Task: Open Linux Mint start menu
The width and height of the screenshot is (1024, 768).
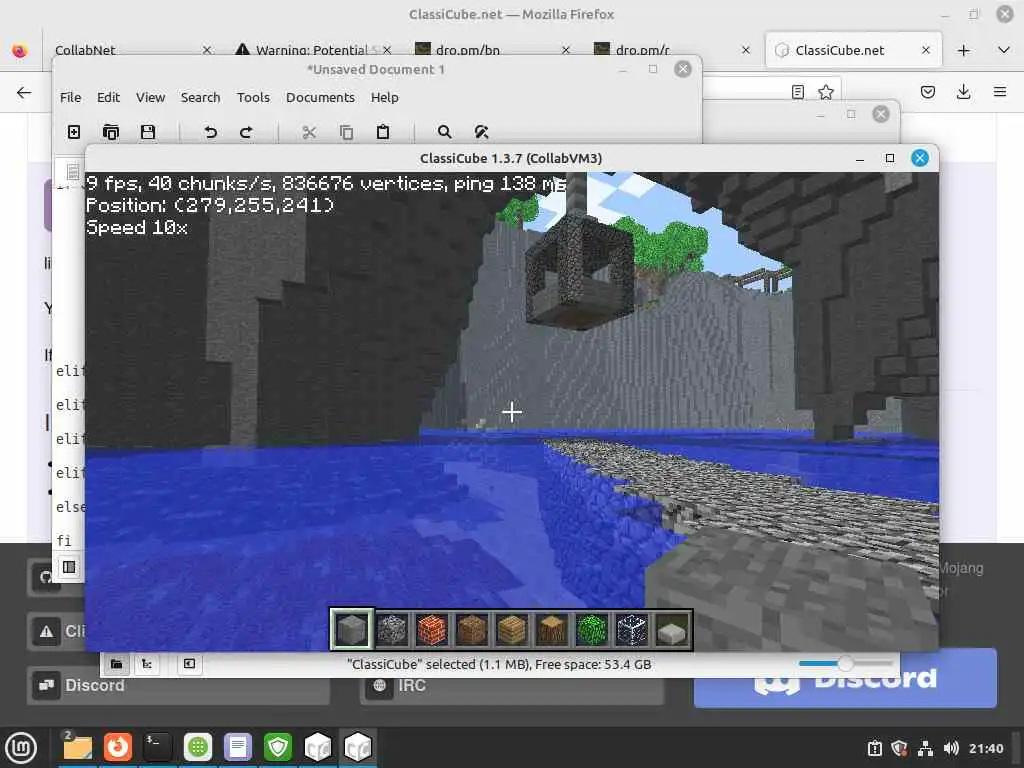Action: pos(22,747)
